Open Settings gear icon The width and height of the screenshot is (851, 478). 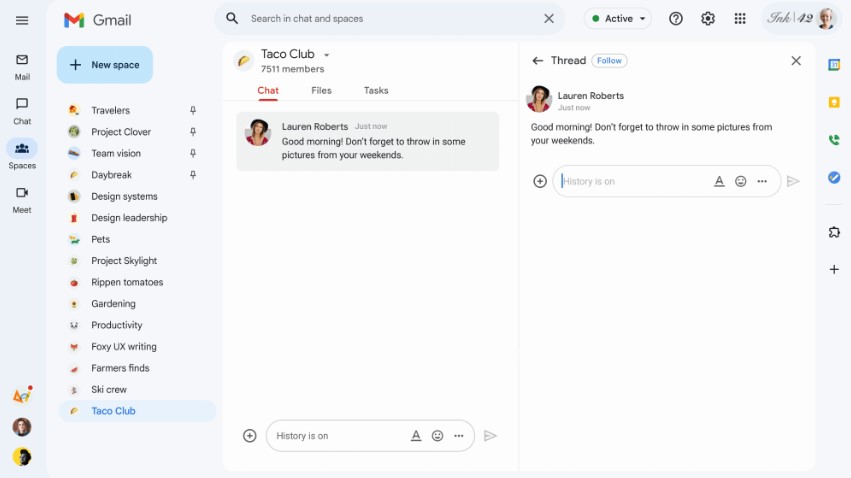(x=708, y=19)
